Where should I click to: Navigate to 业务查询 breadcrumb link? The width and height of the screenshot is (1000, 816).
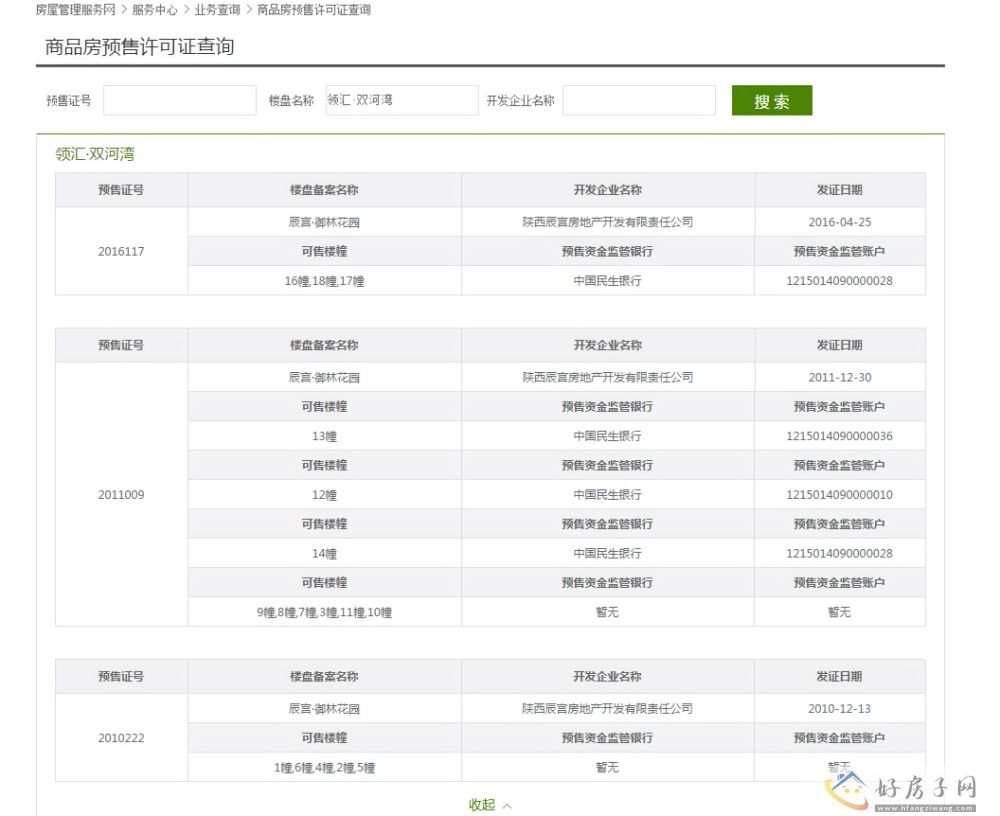[217, 10]
